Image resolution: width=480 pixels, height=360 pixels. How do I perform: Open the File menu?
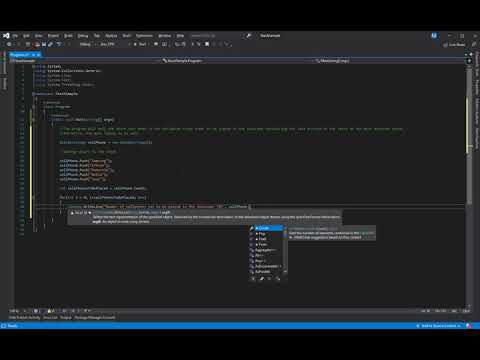[x=15, y=36]
